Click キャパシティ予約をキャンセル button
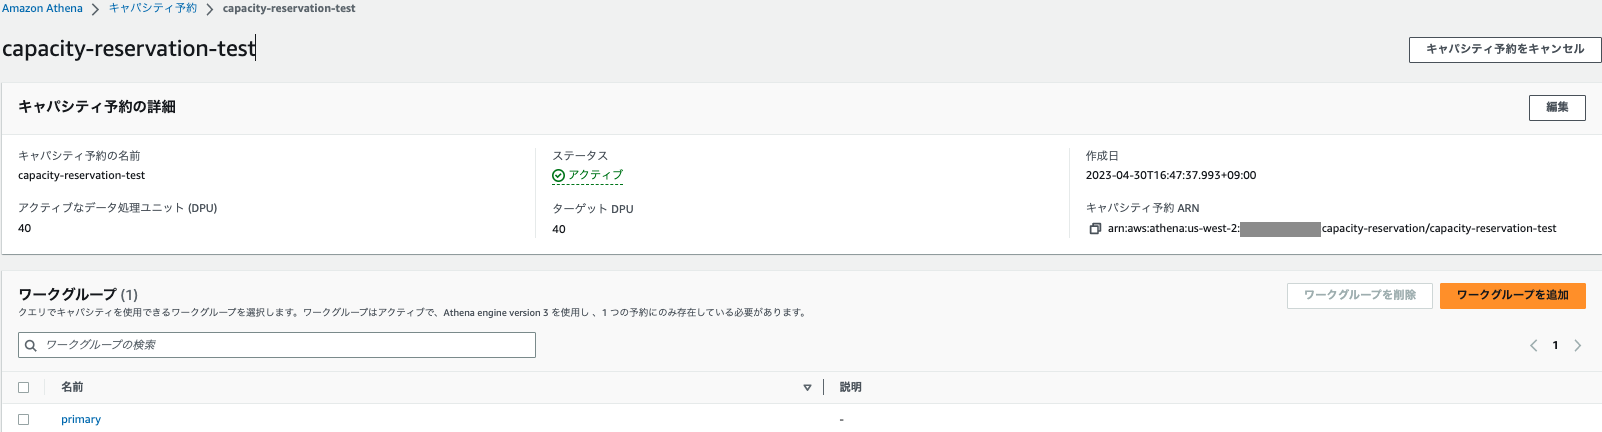 point(1505,50)
